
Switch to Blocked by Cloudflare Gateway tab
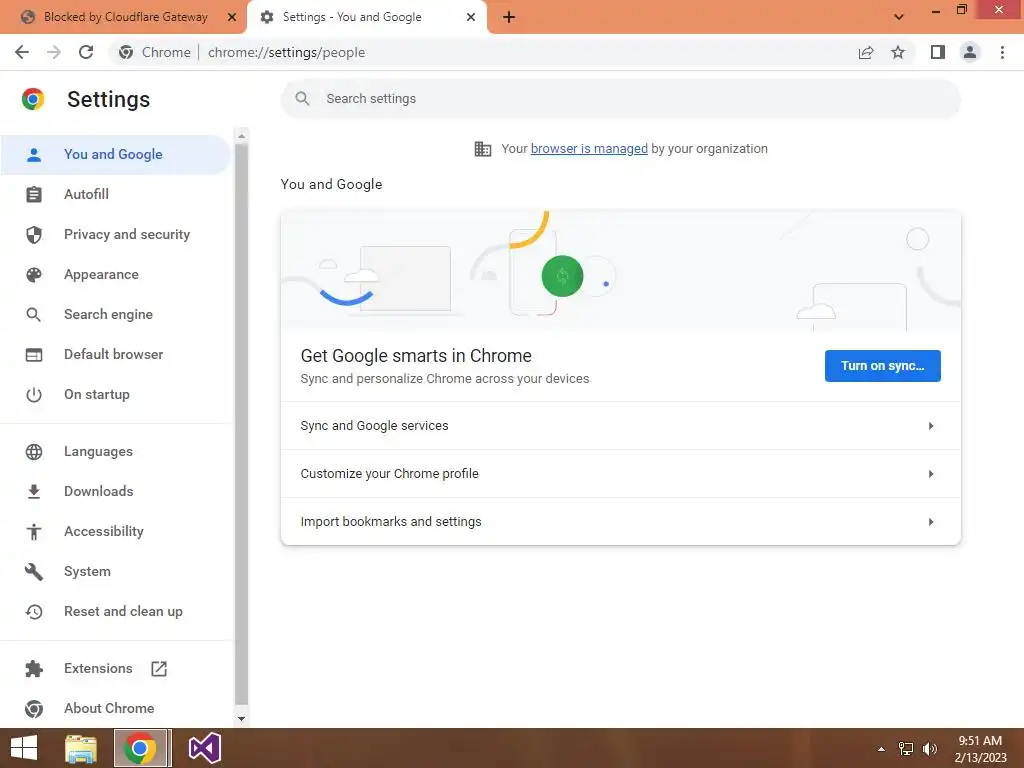pyautogui.click(x=124, y=17)
